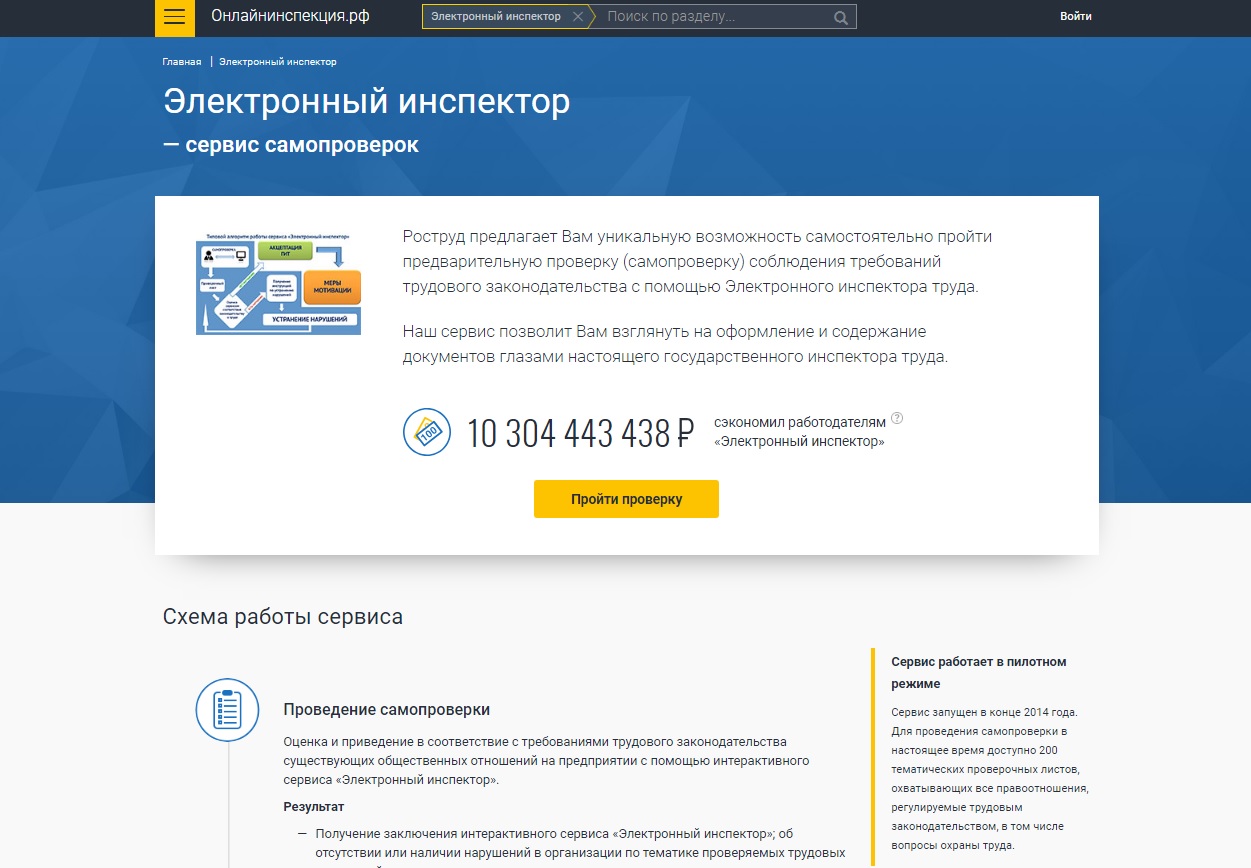Open the yellow hamburger menu
Screen dimensions: 1251x868
tap(175, 17)
